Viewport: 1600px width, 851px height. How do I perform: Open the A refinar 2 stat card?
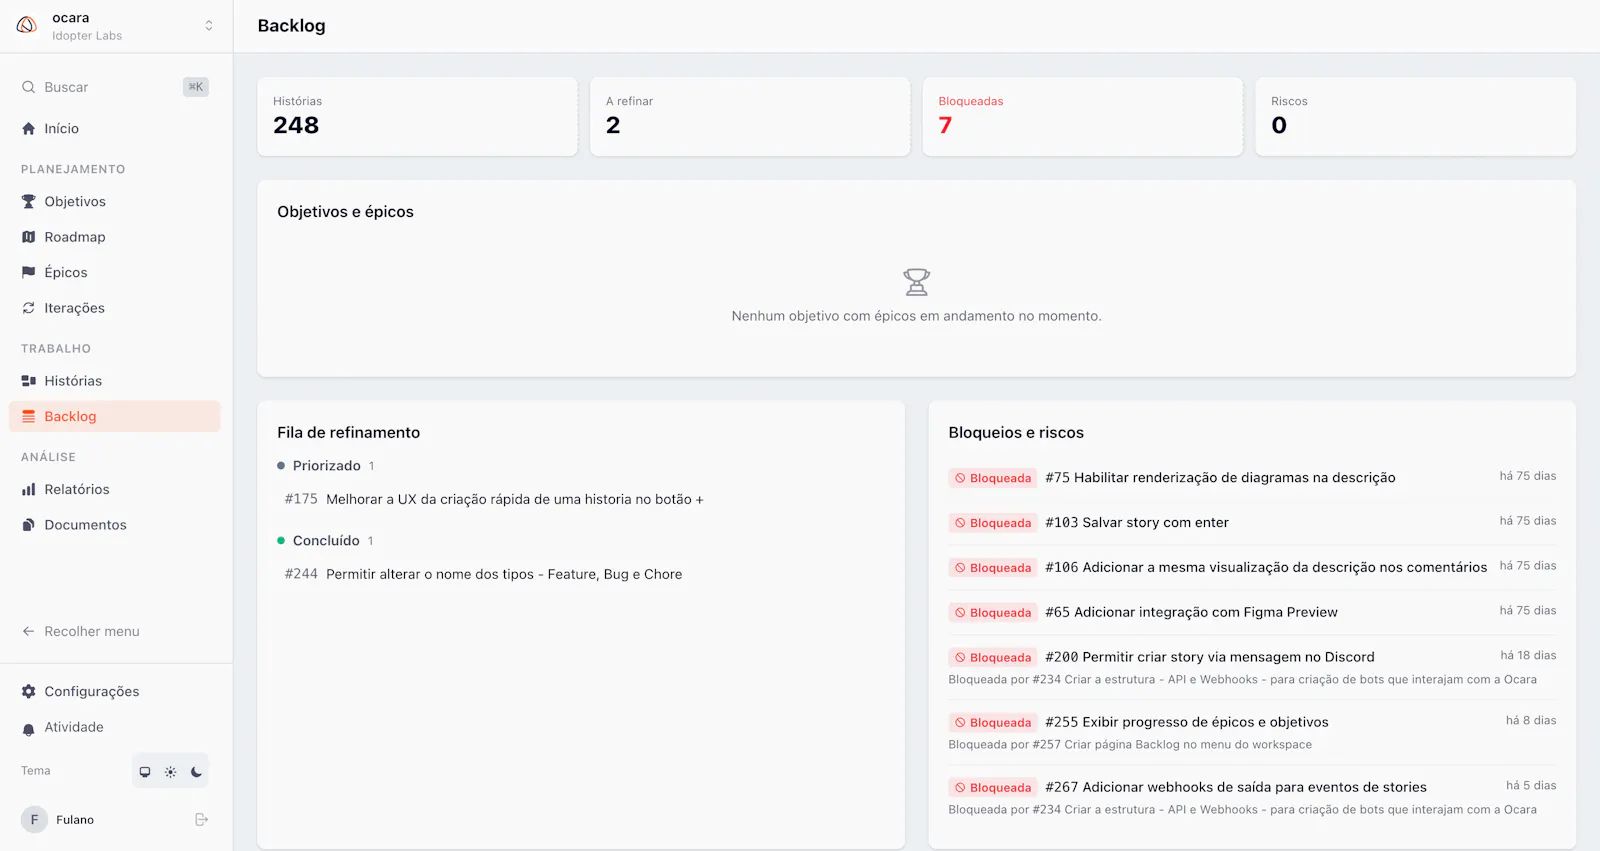(x=750, y=116)
